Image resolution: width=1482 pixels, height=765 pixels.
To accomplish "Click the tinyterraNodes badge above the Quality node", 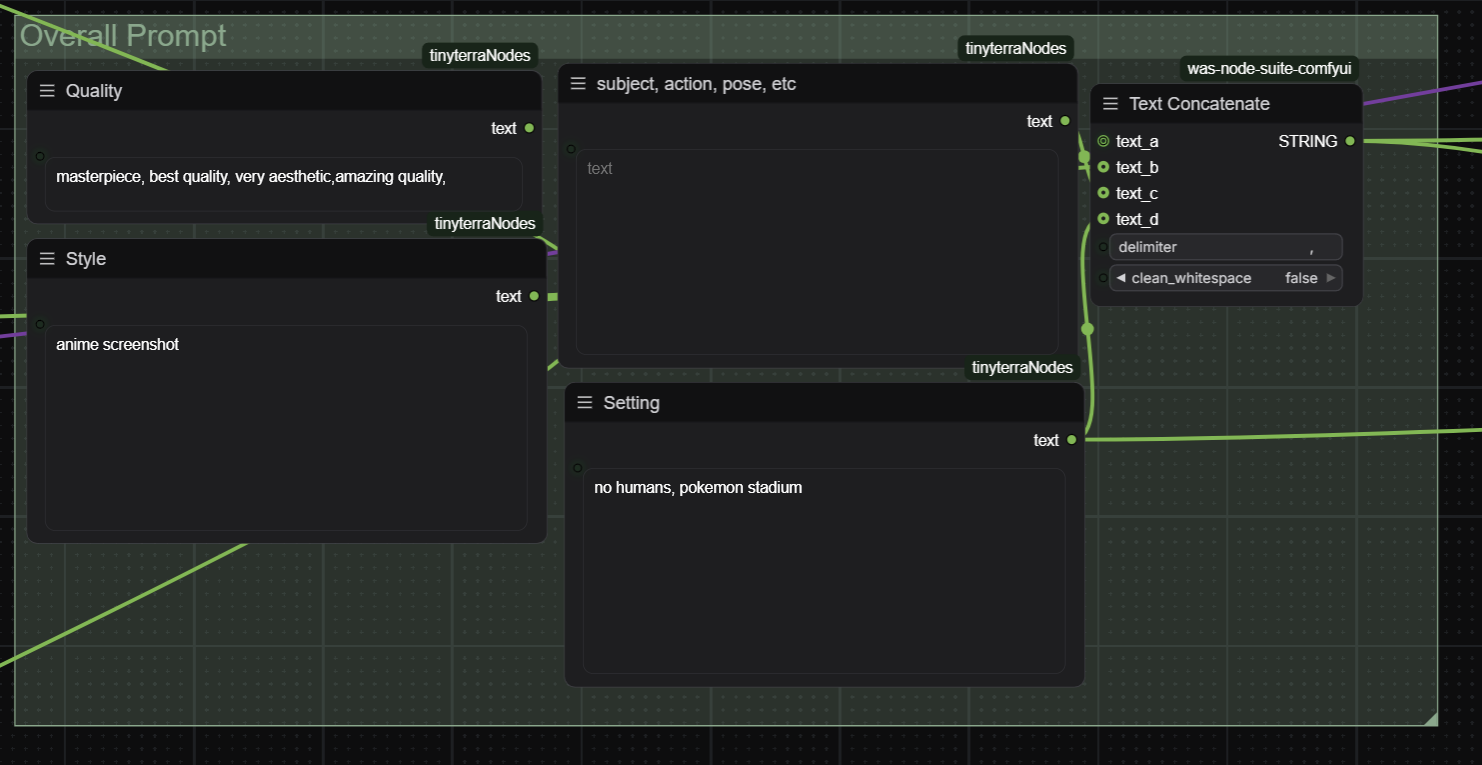I will tap(480, 55).
